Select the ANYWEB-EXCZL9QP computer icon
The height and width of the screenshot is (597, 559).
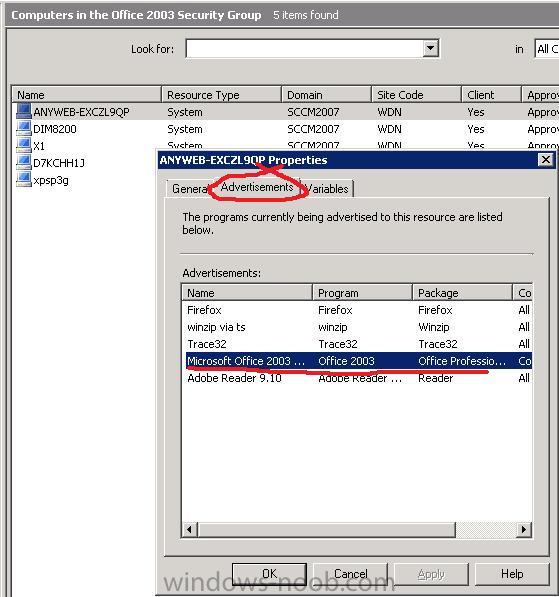point(24,111)
